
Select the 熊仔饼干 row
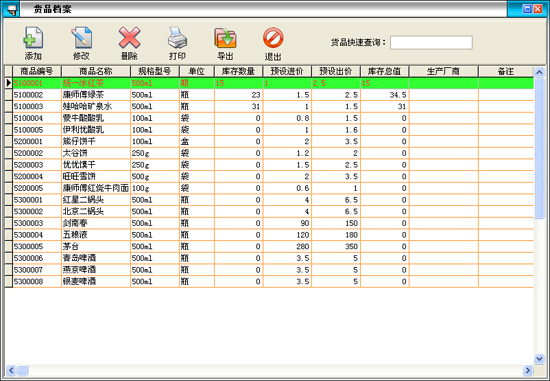point(269,141)
